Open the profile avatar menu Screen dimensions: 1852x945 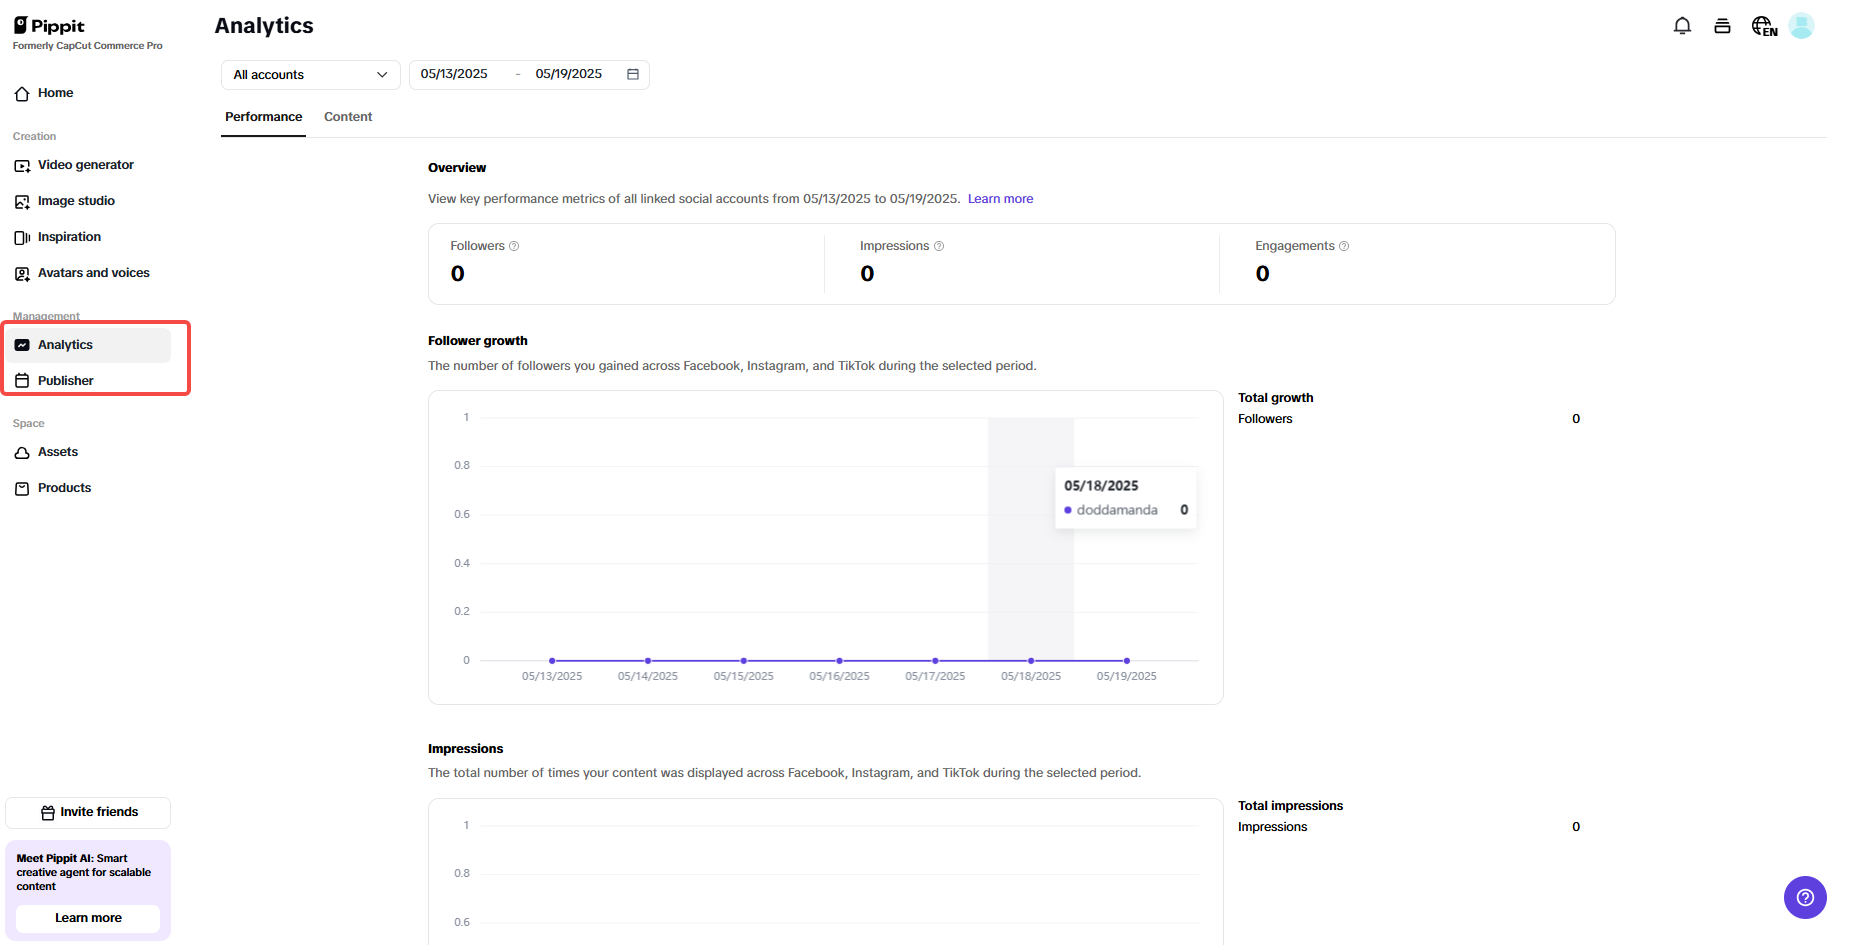[1801, 25]
